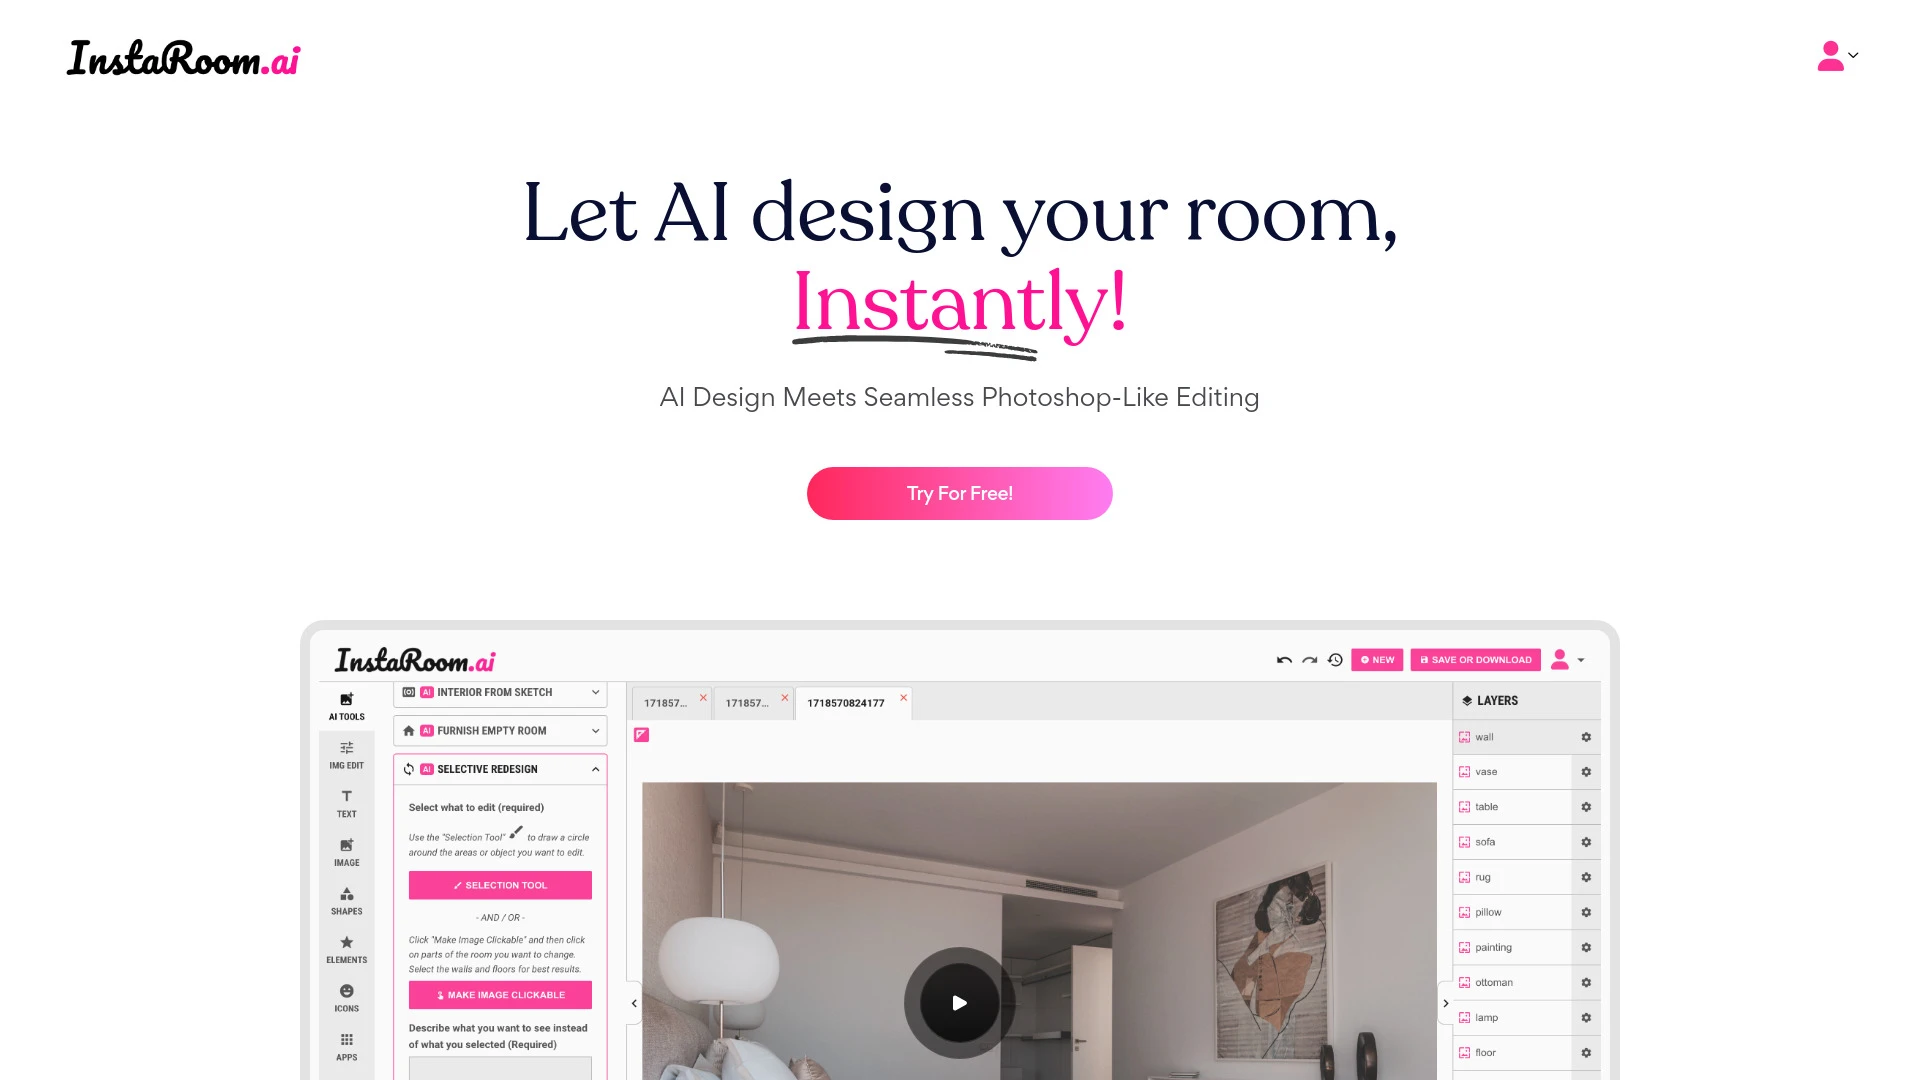Toggle visibility of painting layer
The height and width of the screenshot is (1080, 1920).
(x=1464, y=947)
